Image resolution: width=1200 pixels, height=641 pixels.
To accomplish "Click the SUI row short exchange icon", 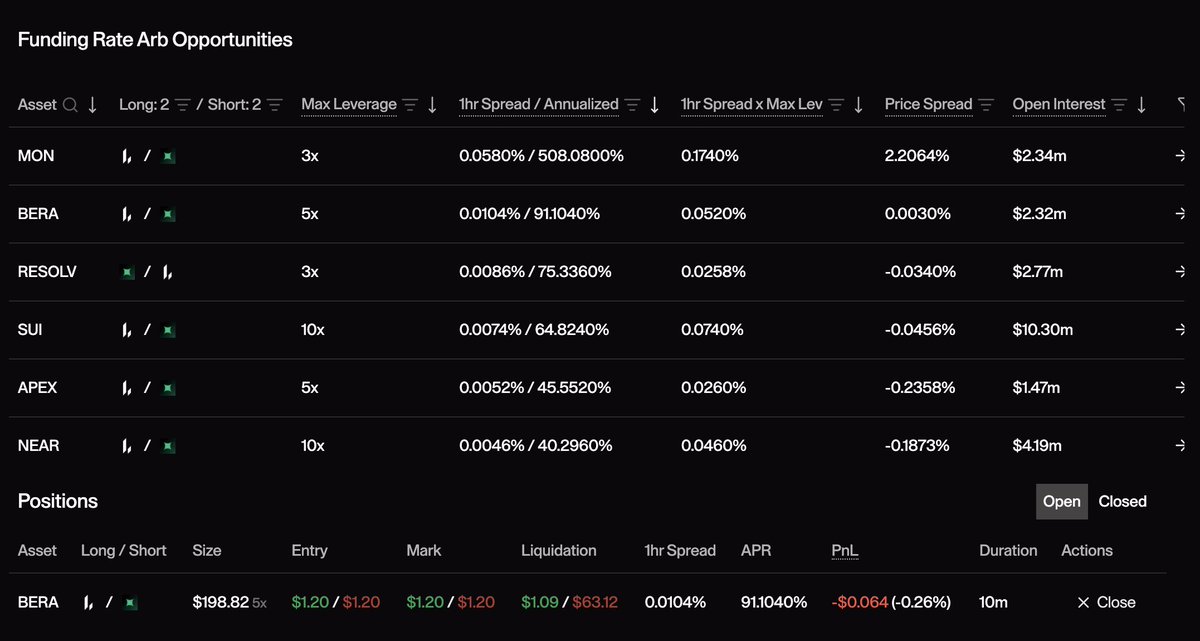I will tap(169, 330).
